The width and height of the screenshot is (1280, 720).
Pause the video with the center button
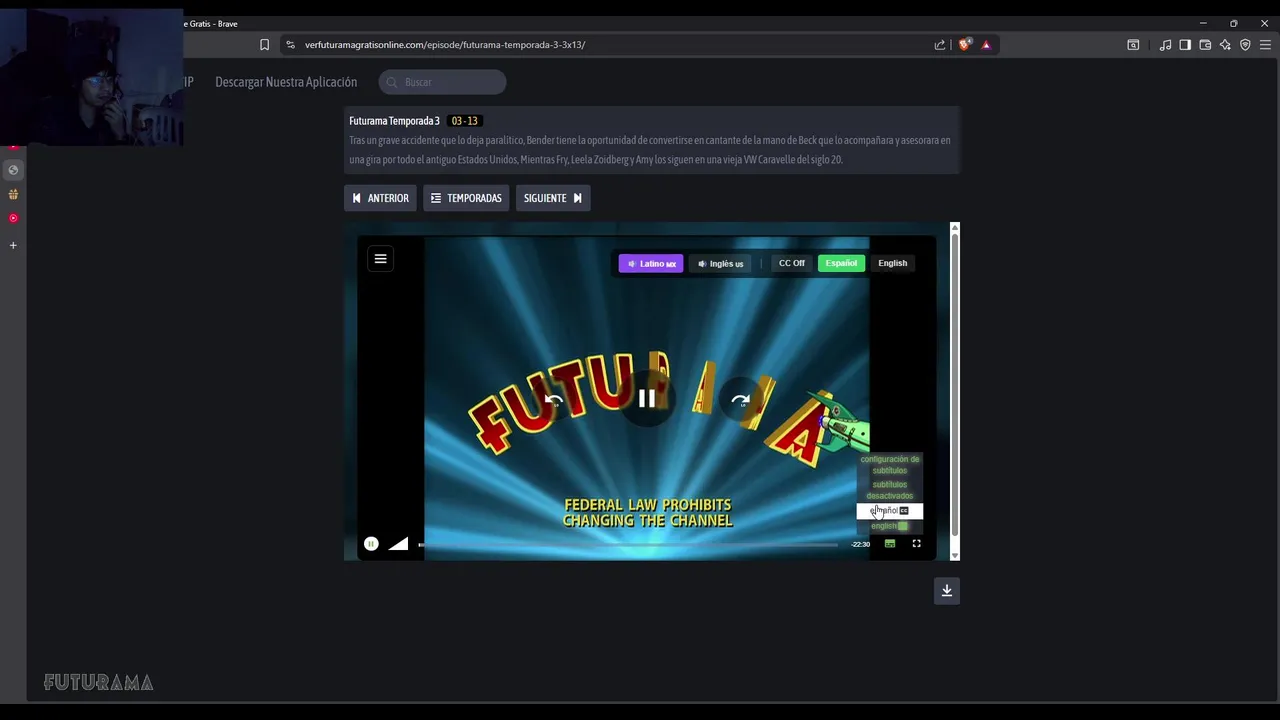point(647,399)
